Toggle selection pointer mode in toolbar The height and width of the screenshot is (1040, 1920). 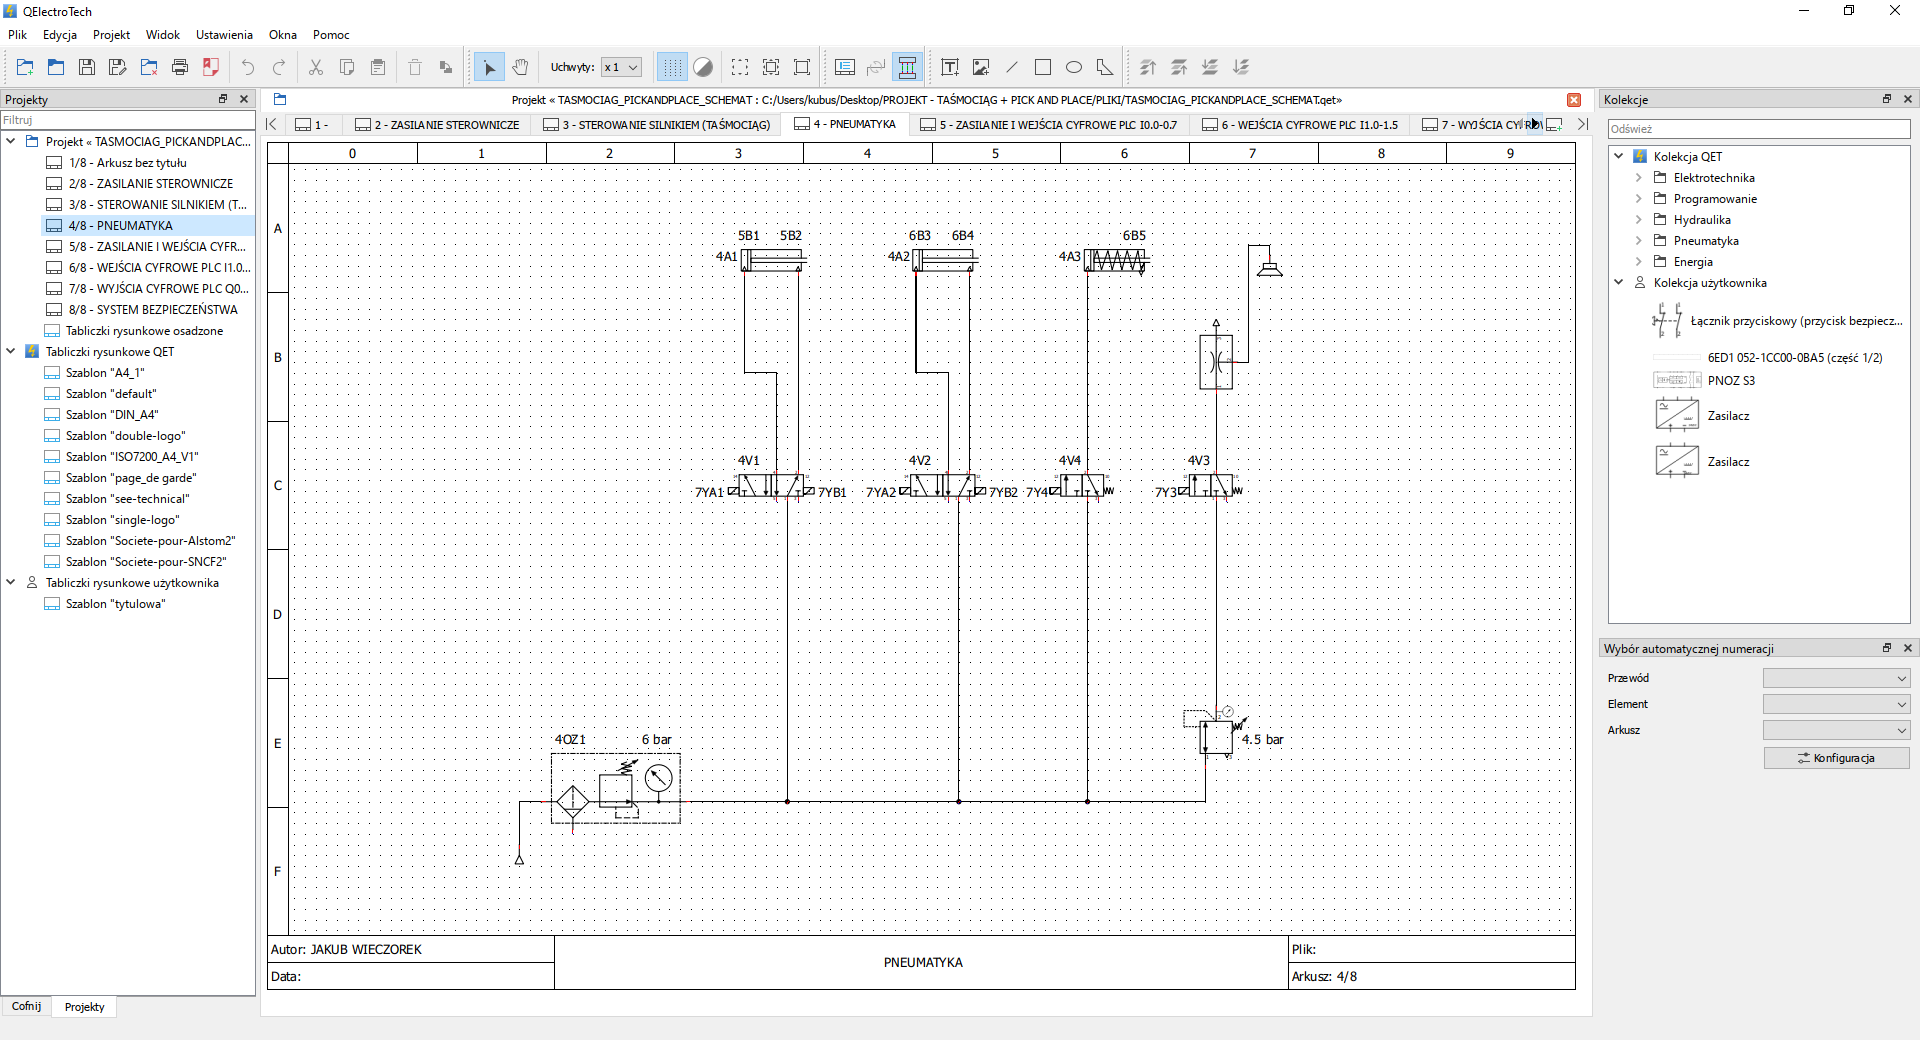(489, 67)
